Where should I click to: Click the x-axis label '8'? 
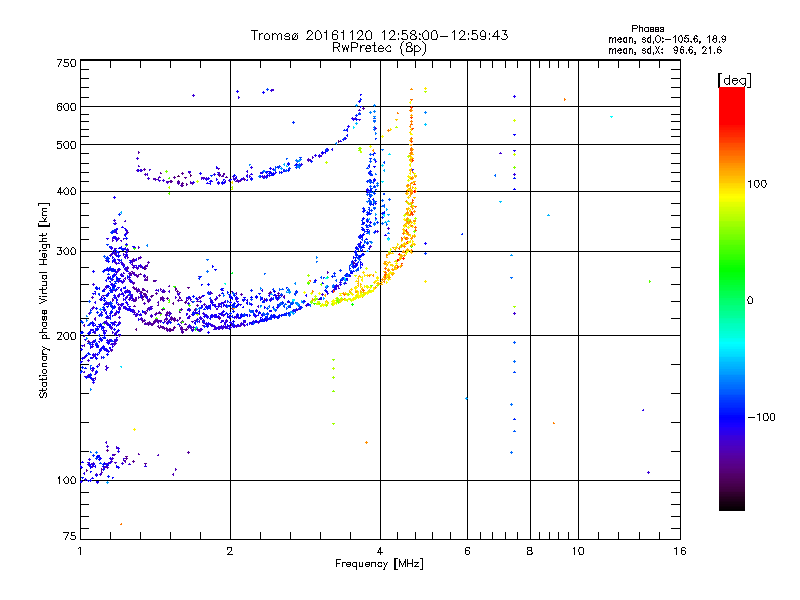(530, 551)
